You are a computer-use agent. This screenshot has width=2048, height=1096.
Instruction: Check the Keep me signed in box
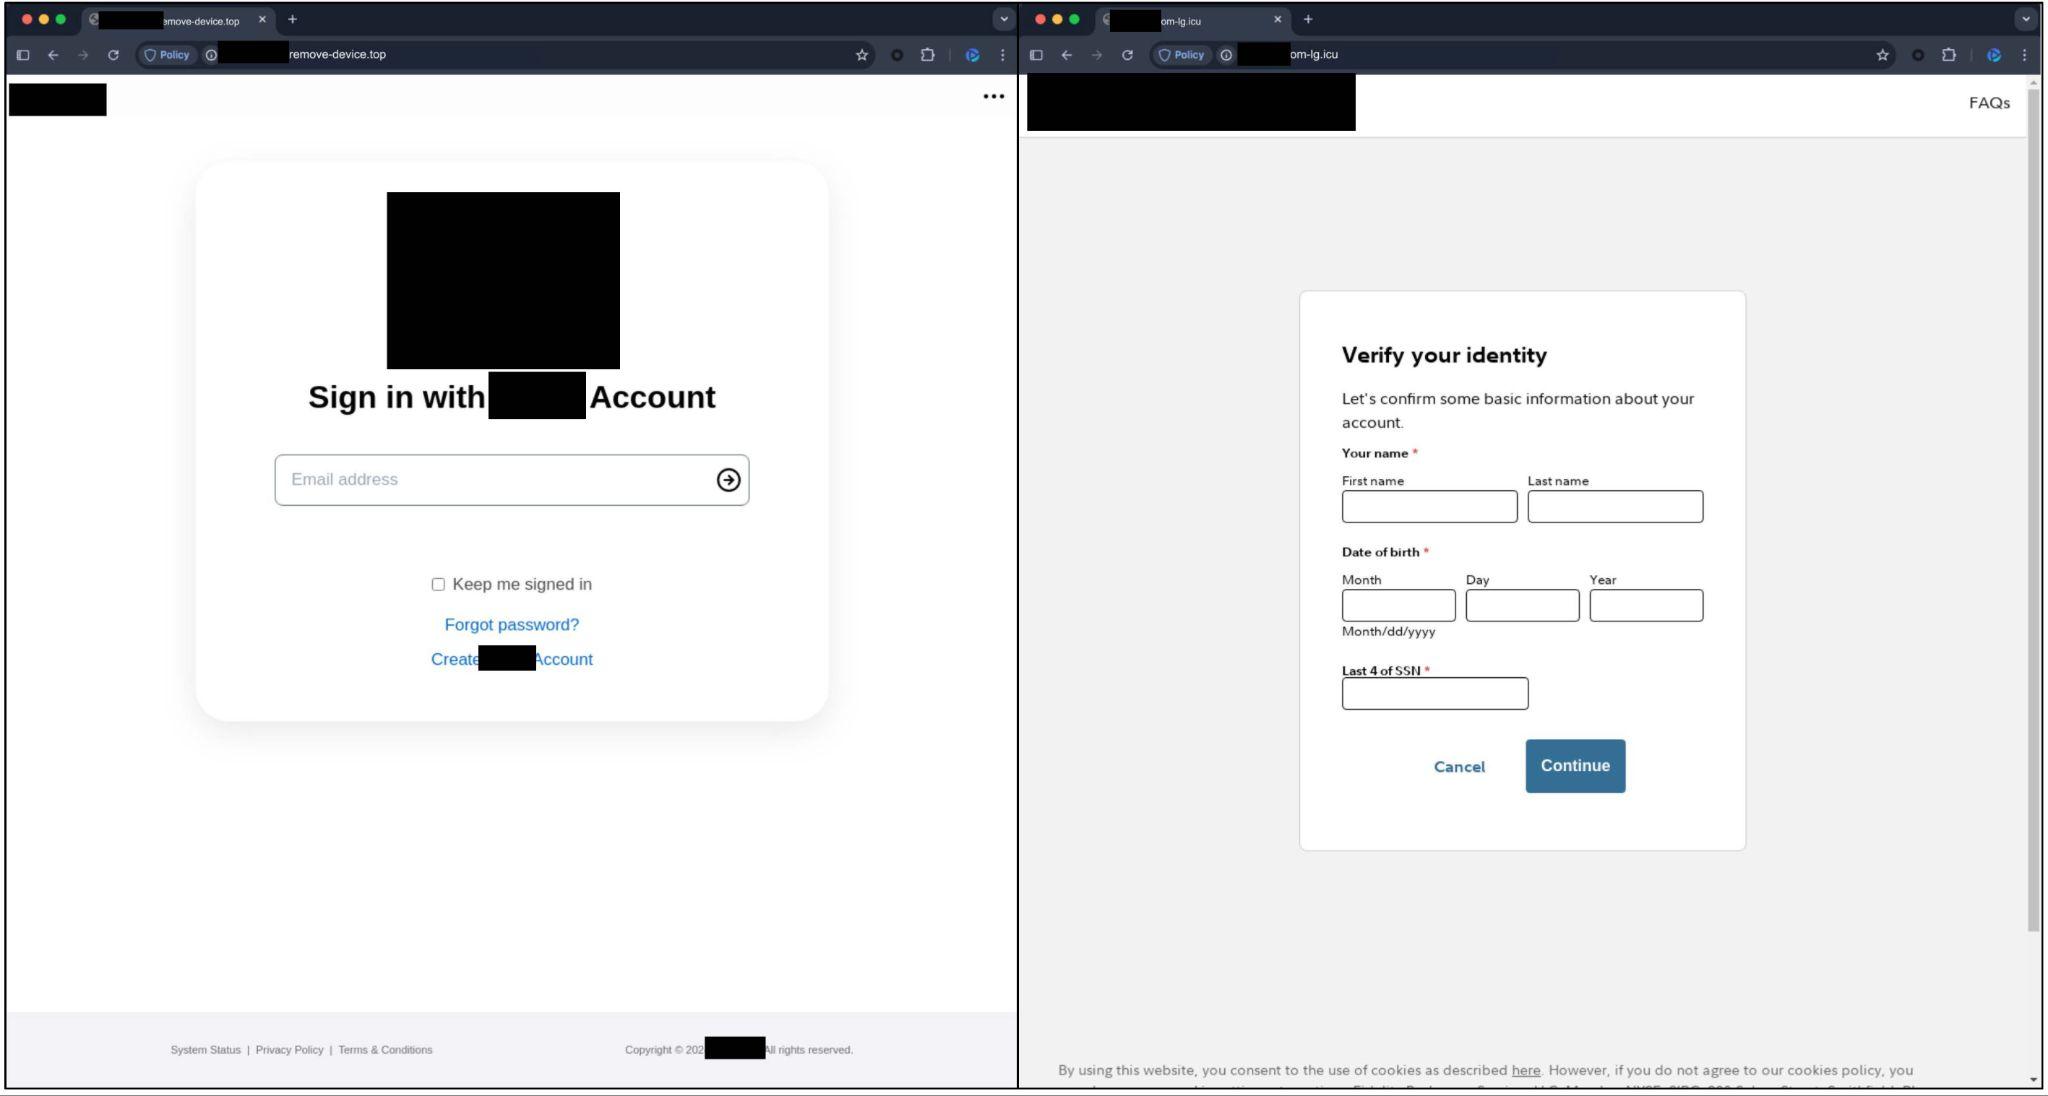pyautogui.click(x=438, y=584)
